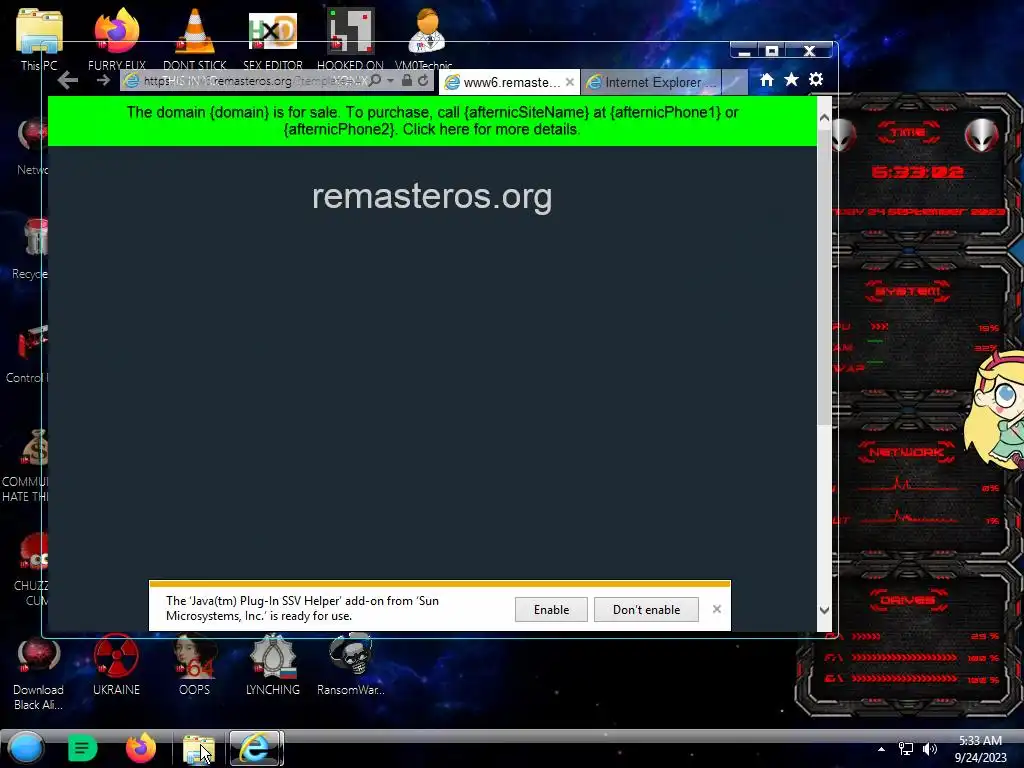Select the Firefox desktop icon labeled FURRY

[x=117, y=39]
